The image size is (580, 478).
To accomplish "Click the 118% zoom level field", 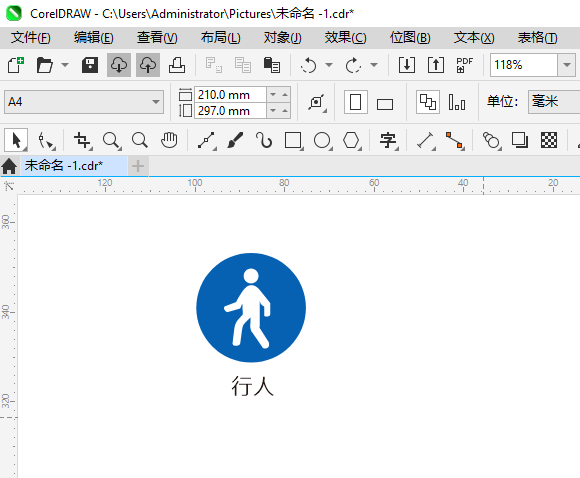I will [x=524, y=65].
